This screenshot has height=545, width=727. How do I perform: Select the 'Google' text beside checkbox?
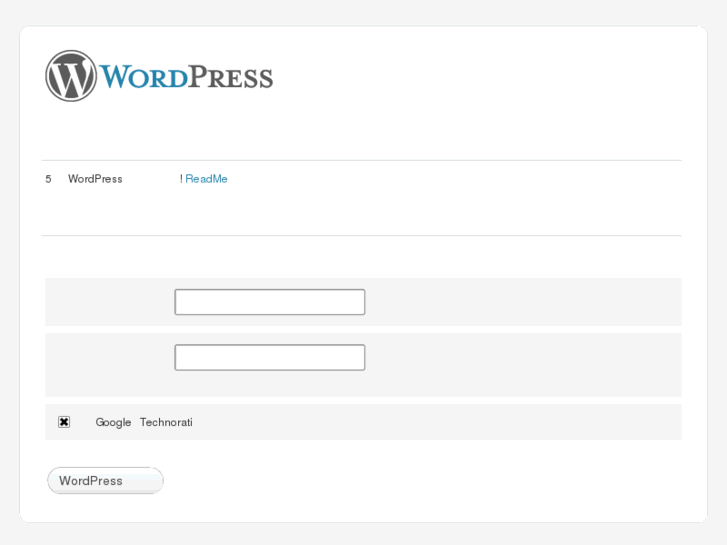(x=113, y=423)
